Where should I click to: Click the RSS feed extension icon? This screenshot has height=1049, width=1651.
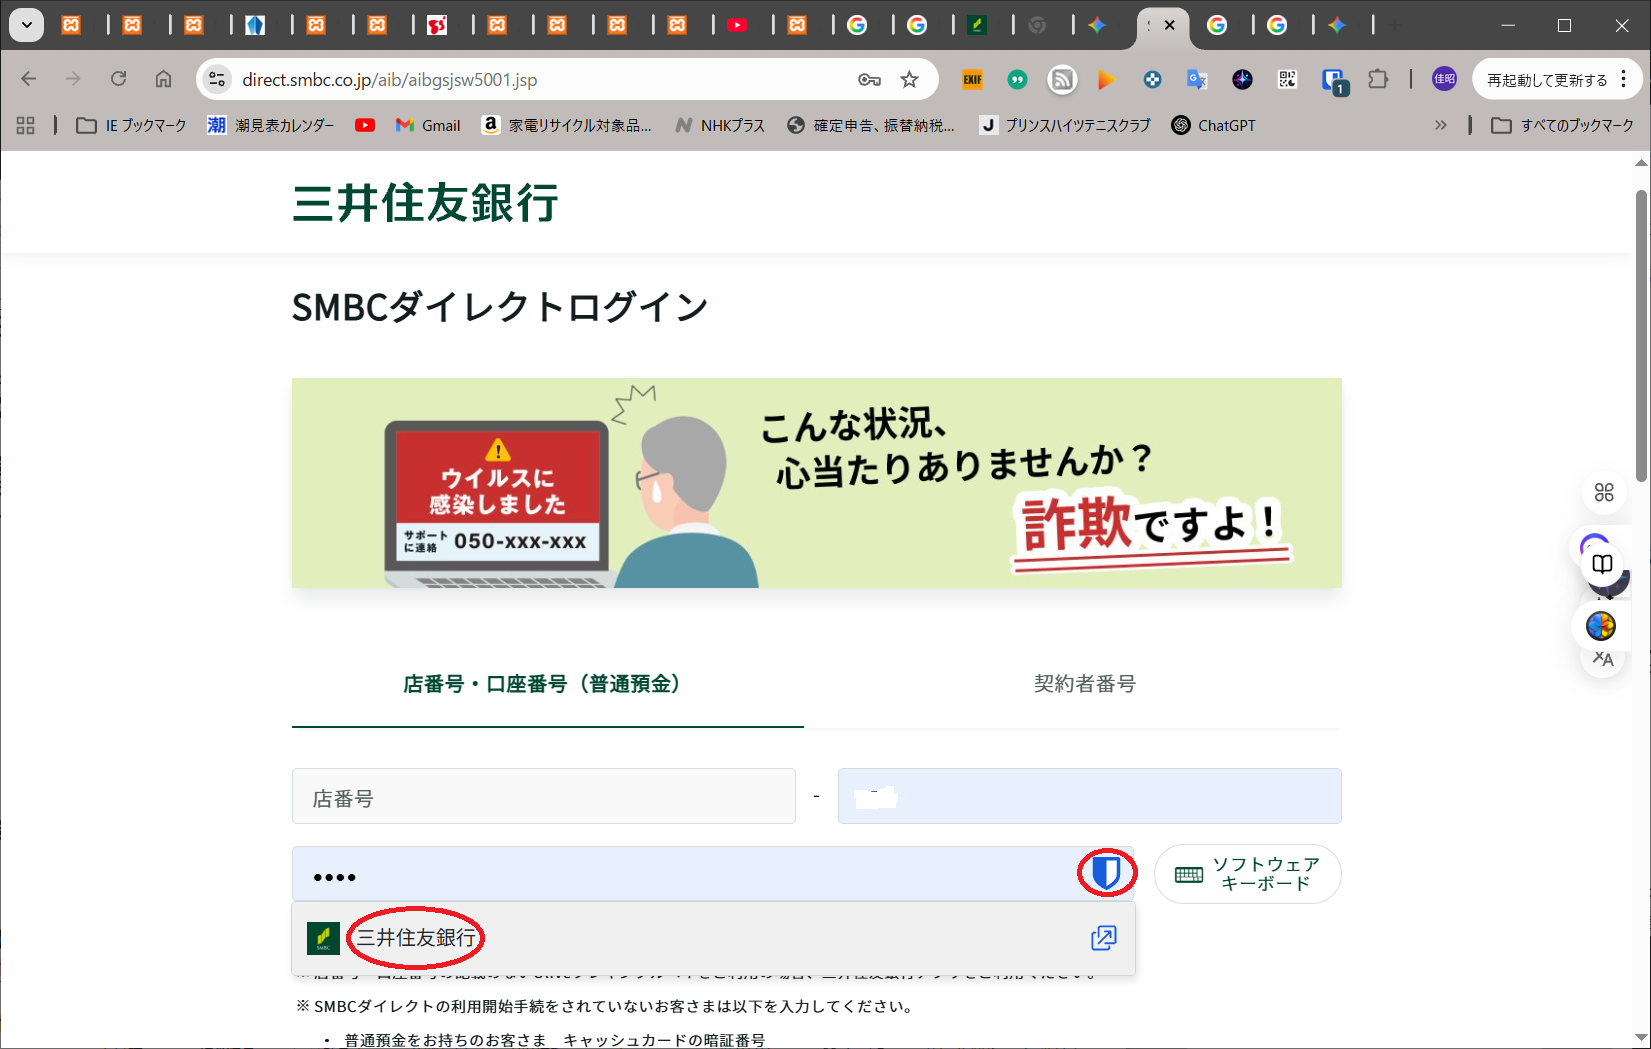click(1062, 80)
